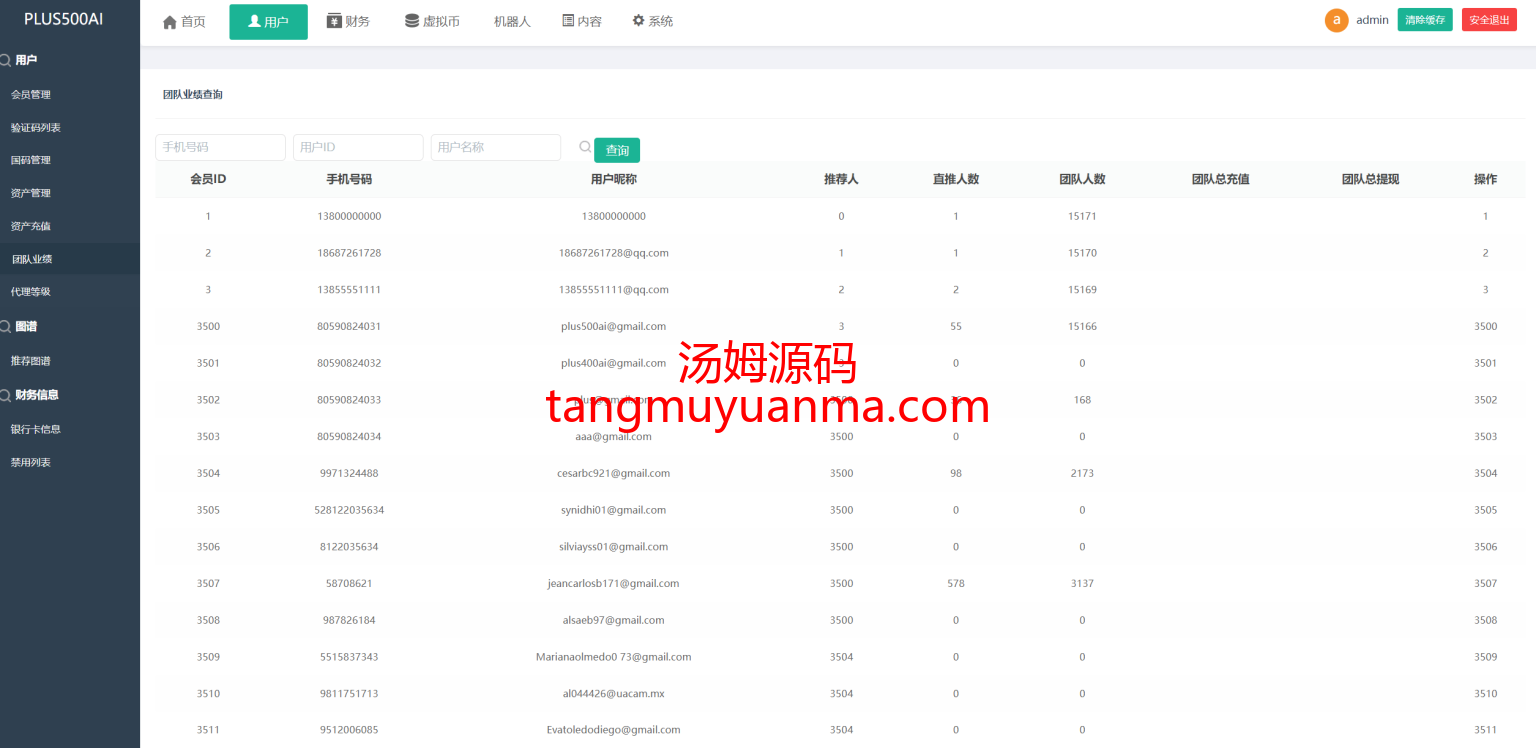Image resolution: width=1536 pixels, height=748 pixels.
Task: Click the coins icon for 虚拟币
Action: [x=412, y=21]
